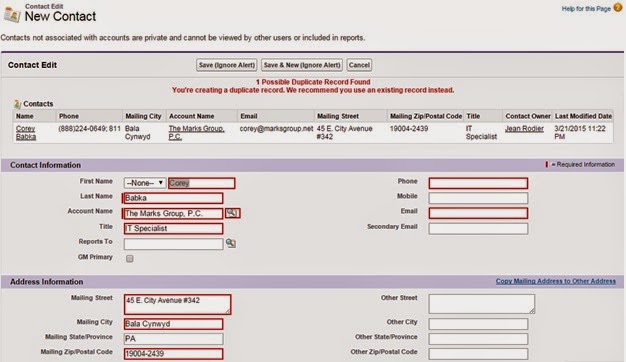Click the Other State/Province field
626x362 pixels.
pyautogui.click(x=478, y=339)
